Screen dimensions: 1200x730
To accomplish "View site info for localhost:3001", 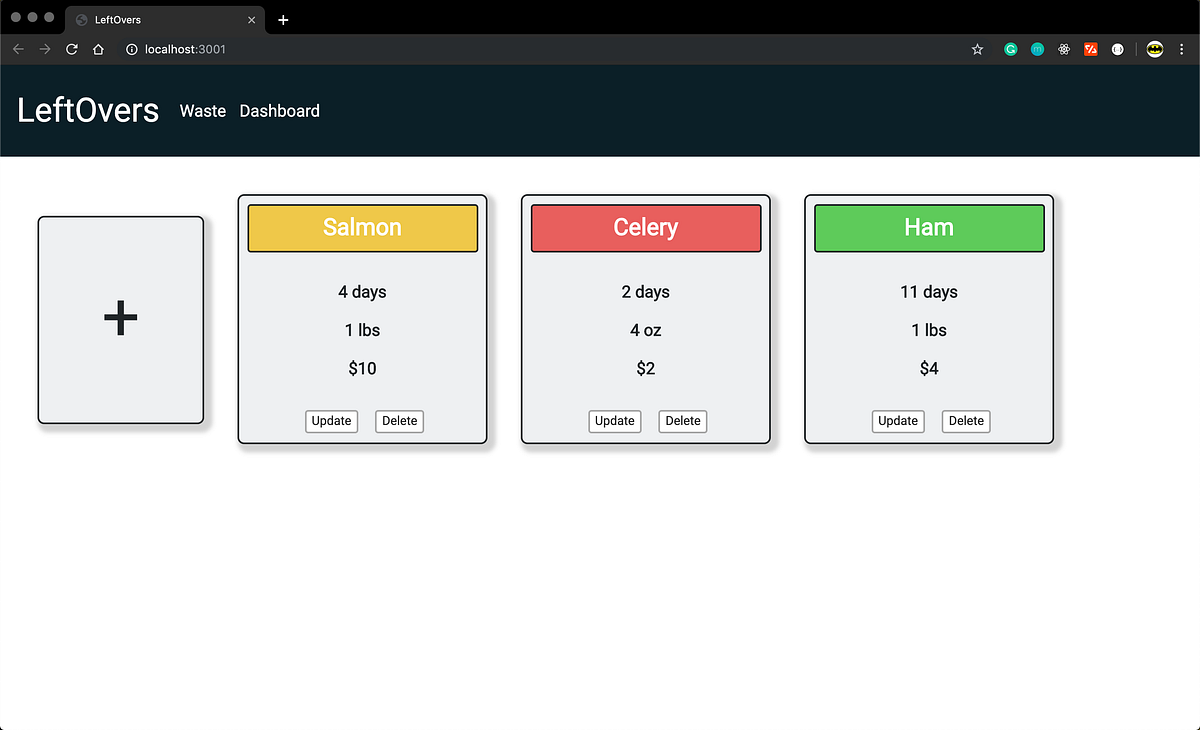I will 131,48.
